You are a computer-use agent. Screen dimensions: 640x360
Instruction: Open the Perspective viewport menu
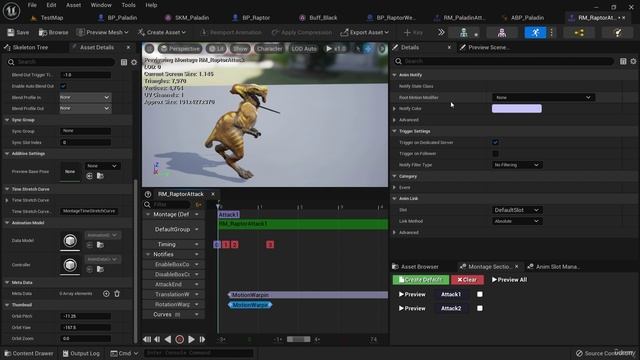click(180, 49)
